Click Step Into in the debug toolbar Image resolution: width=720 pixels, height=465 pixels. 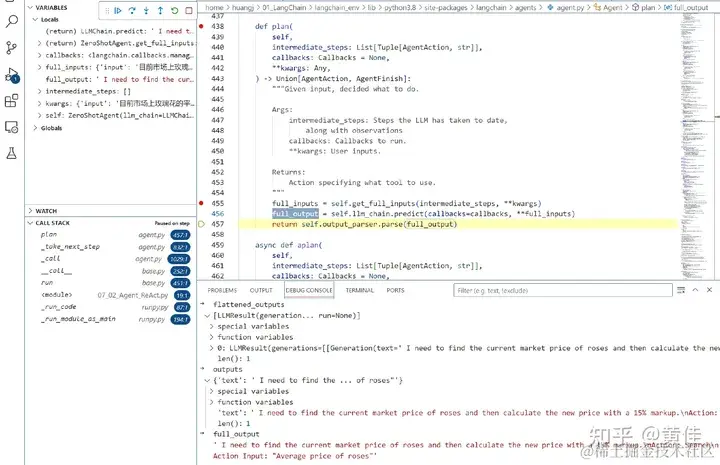point(146,11)
